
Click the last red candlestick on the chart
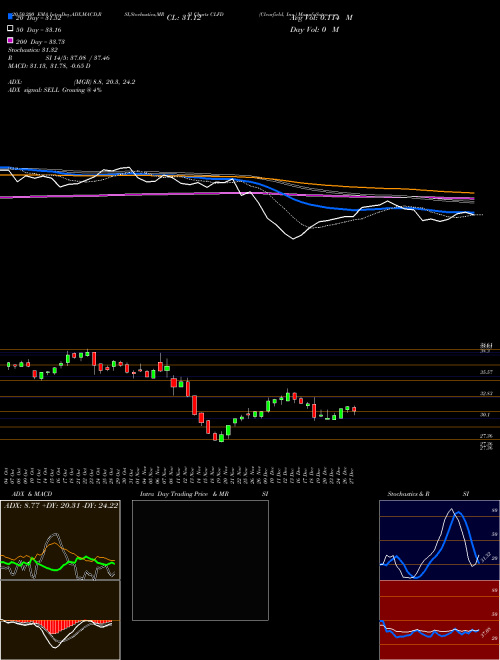[354, 410]
